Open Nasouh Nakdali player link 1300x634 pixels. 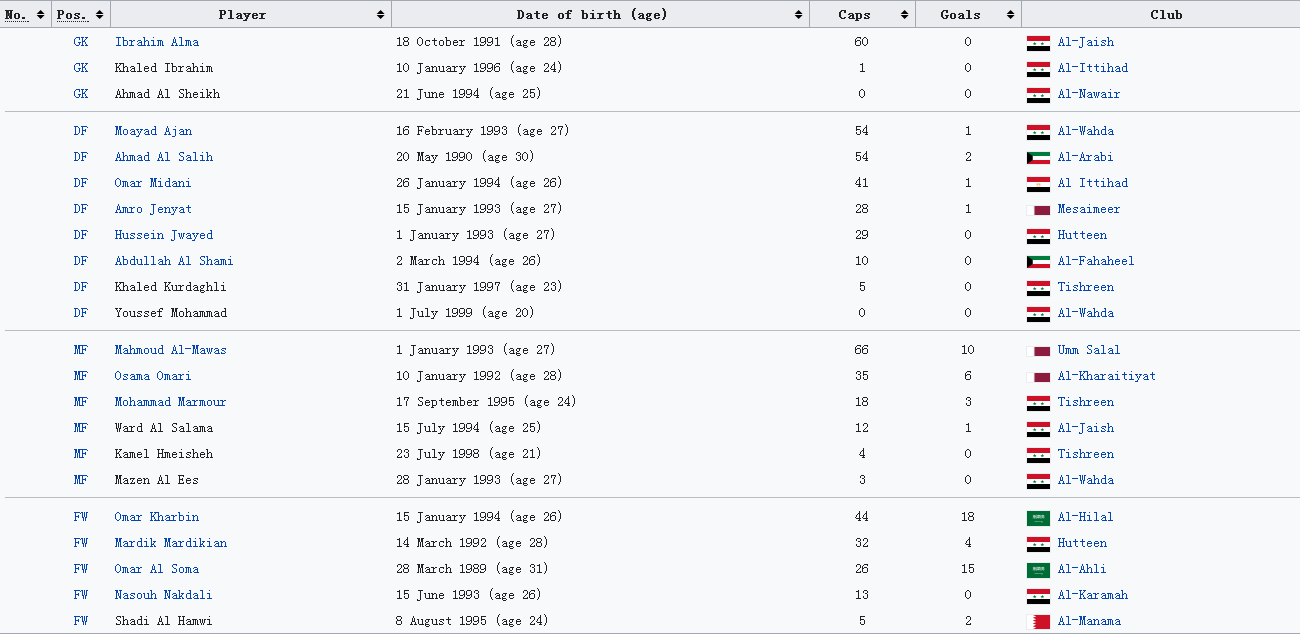point(164,595)
